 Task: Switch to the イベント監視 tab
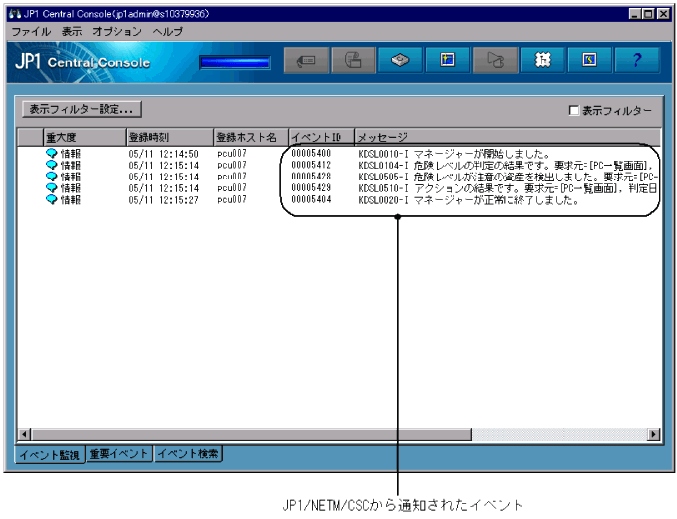point(50,455)
